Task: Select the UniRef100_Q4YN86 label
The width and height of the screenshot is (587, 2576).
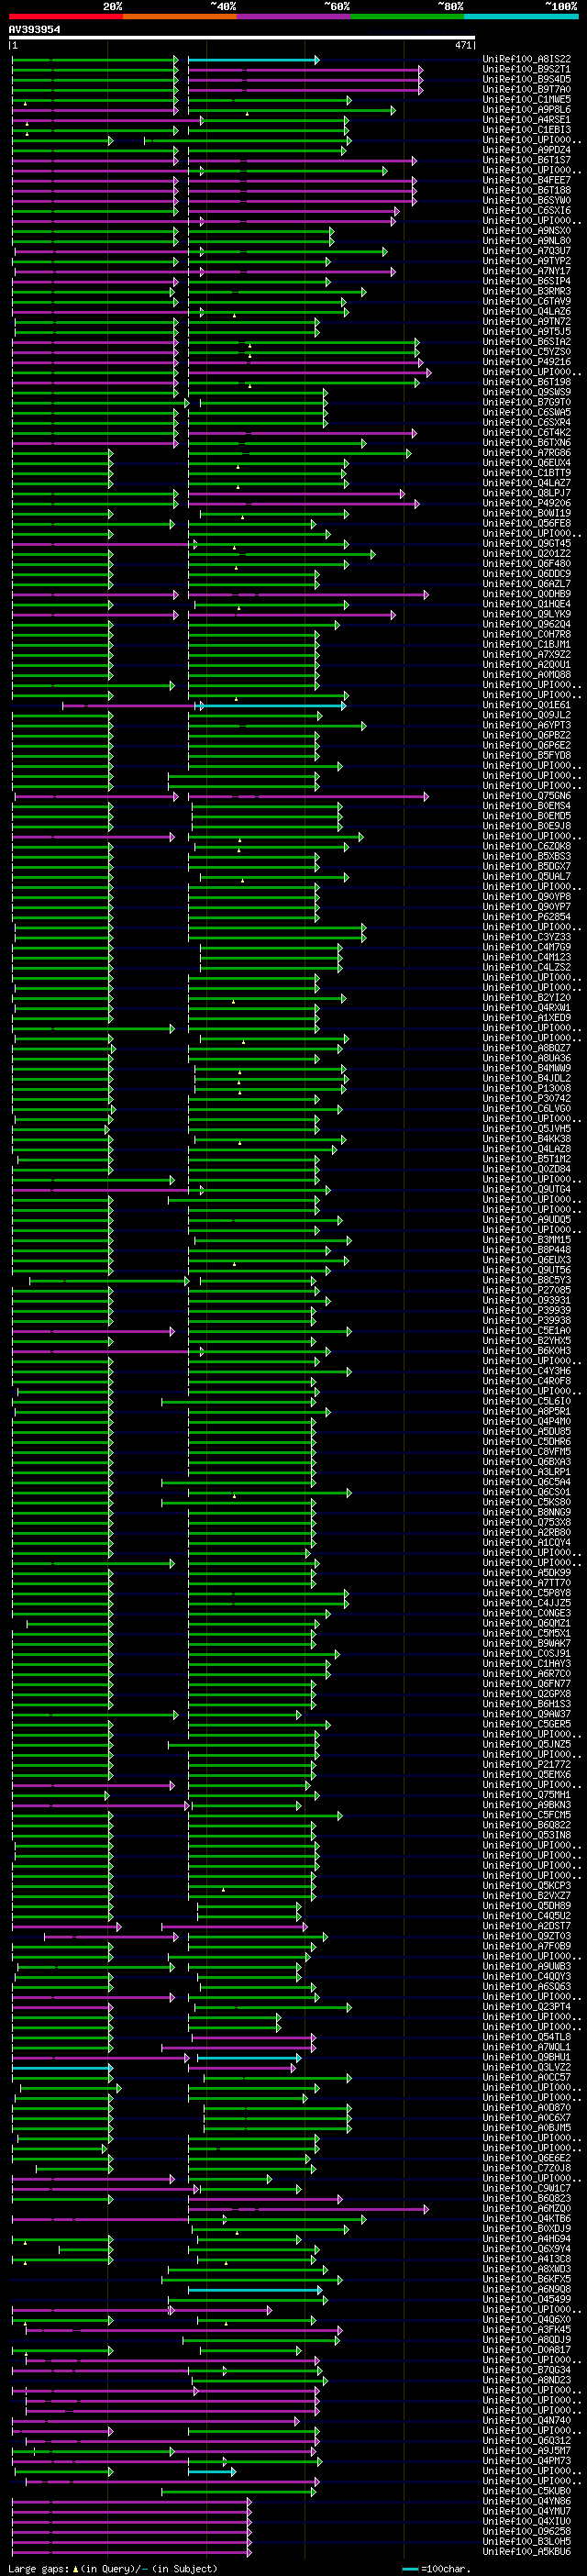Action: (527, 2501)
